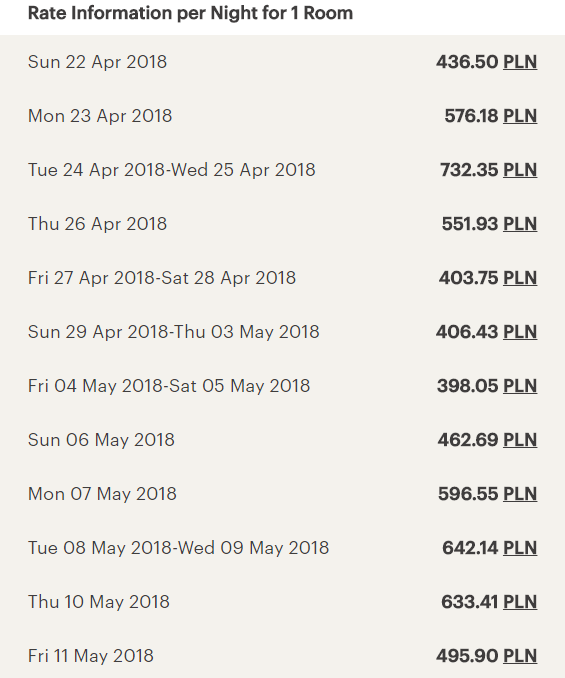Open the PLN link beside 596.55
The height and width of the screenshot is (678, 565).
point(520,494)
